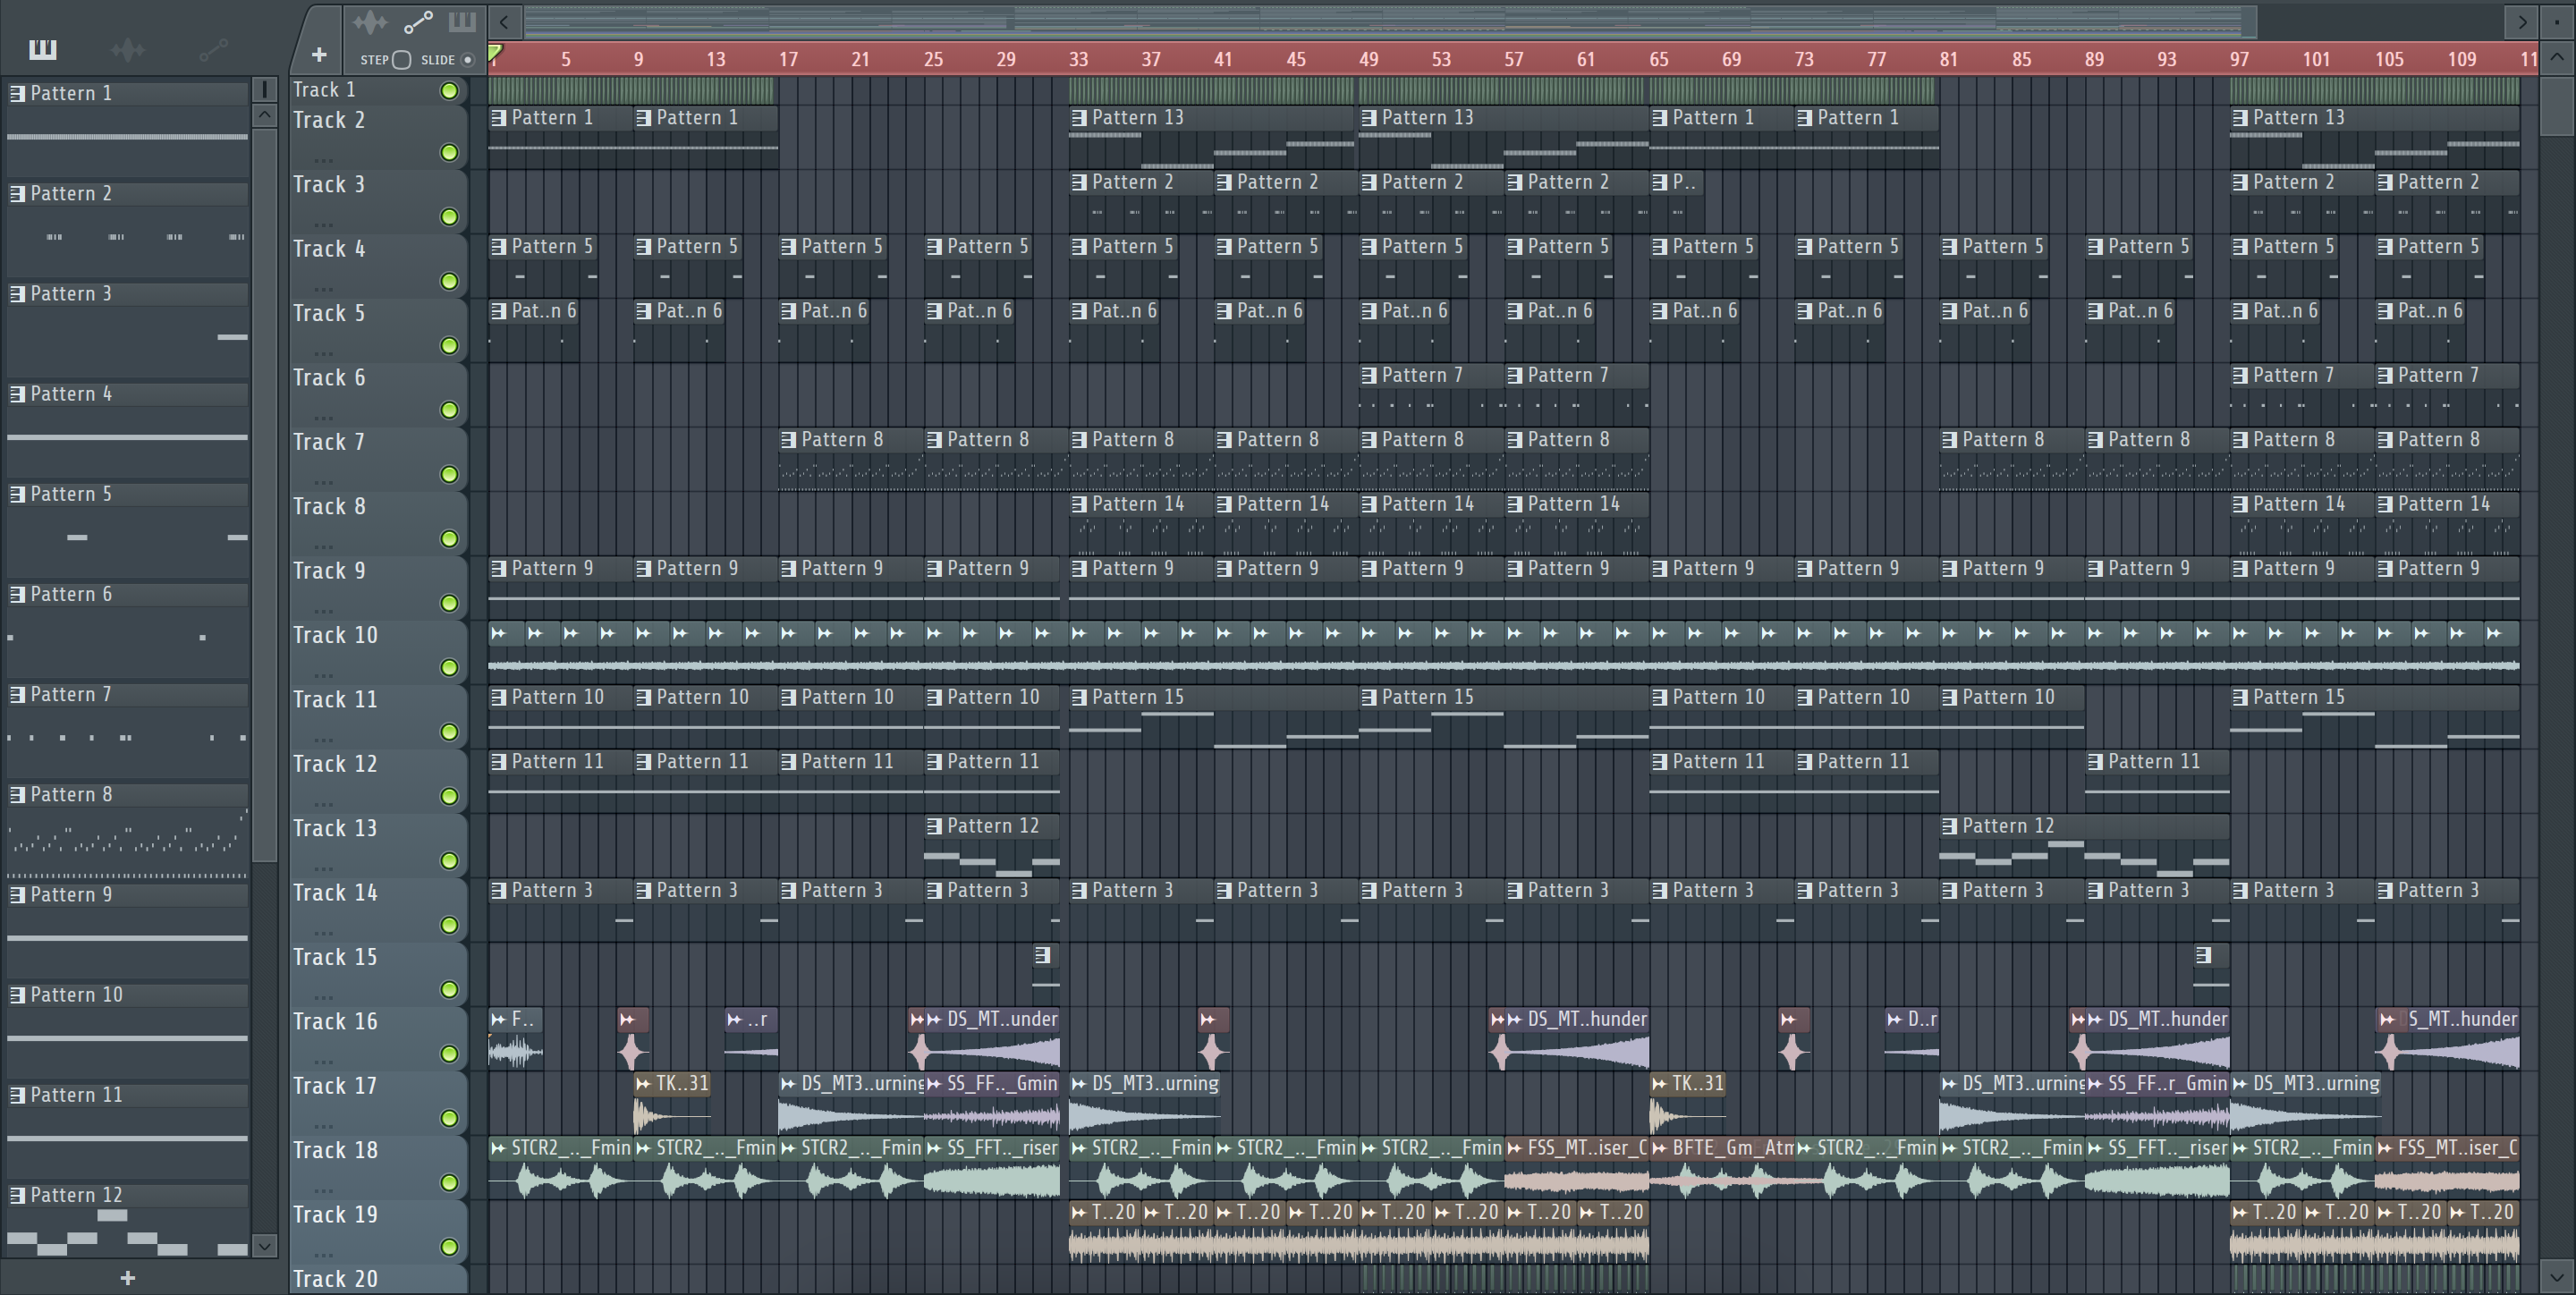Open clip menu icon of BFTE_Gm_Atm audio clip
Image resolution: width=2576 pixels, height=1295 pixels.
1660,1148
